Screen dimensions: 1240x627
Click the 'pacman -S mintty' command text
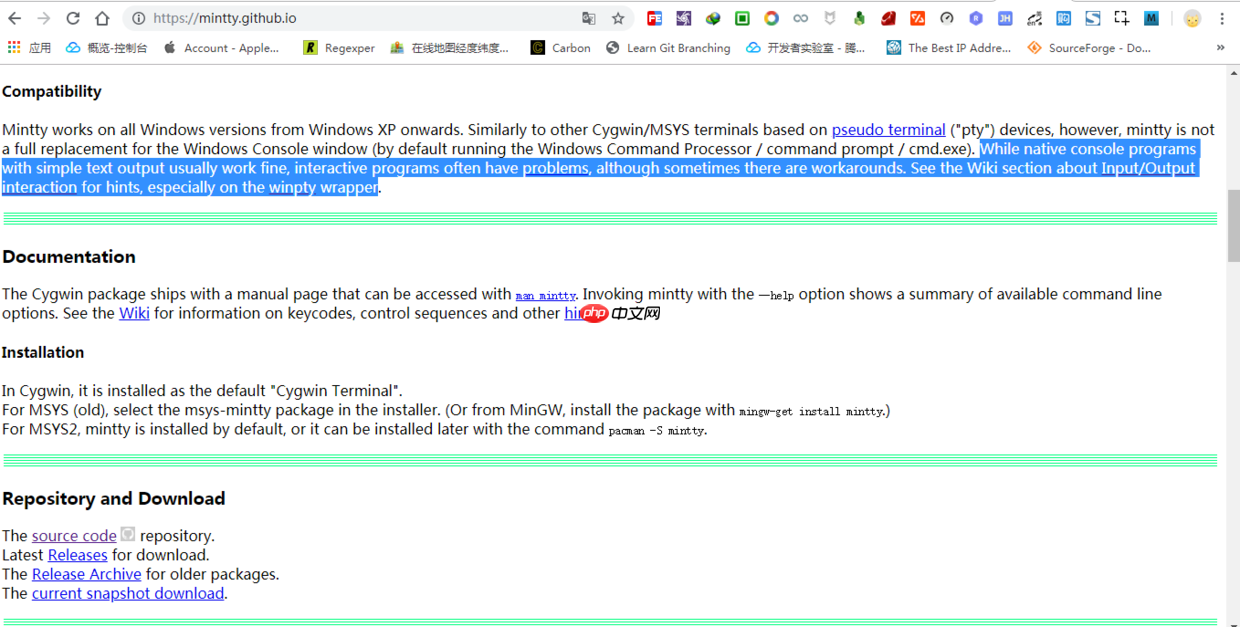click(x=657, y=431)
